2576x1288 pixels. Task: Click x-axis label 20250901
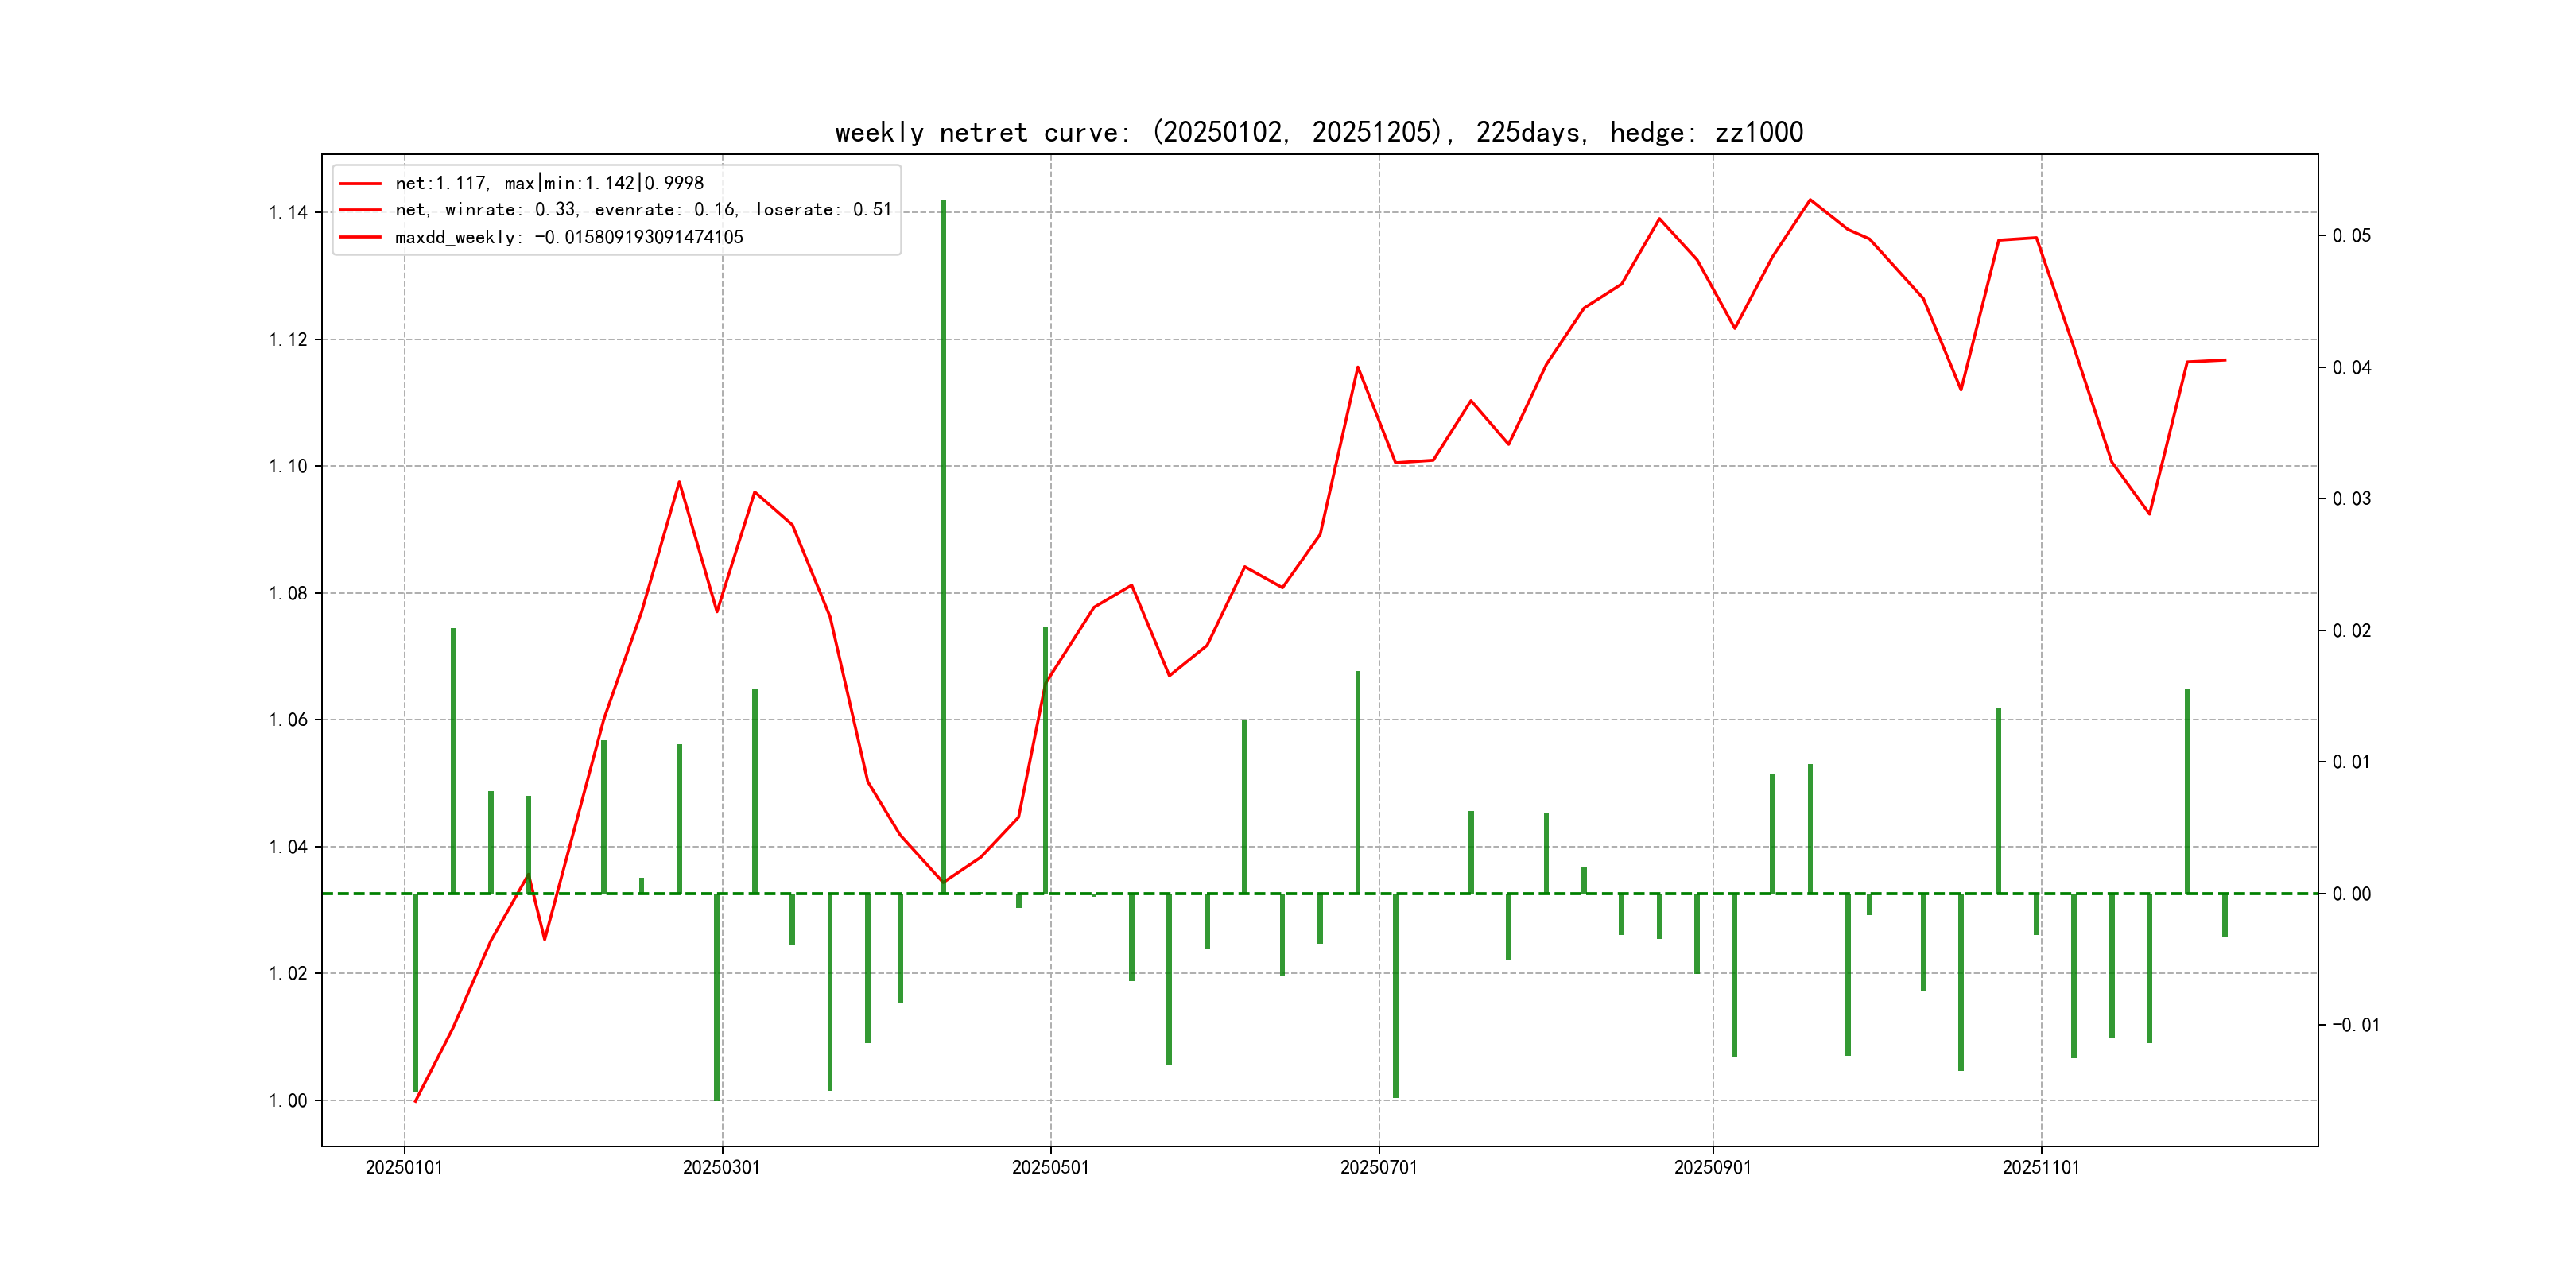(1712, 1167)
